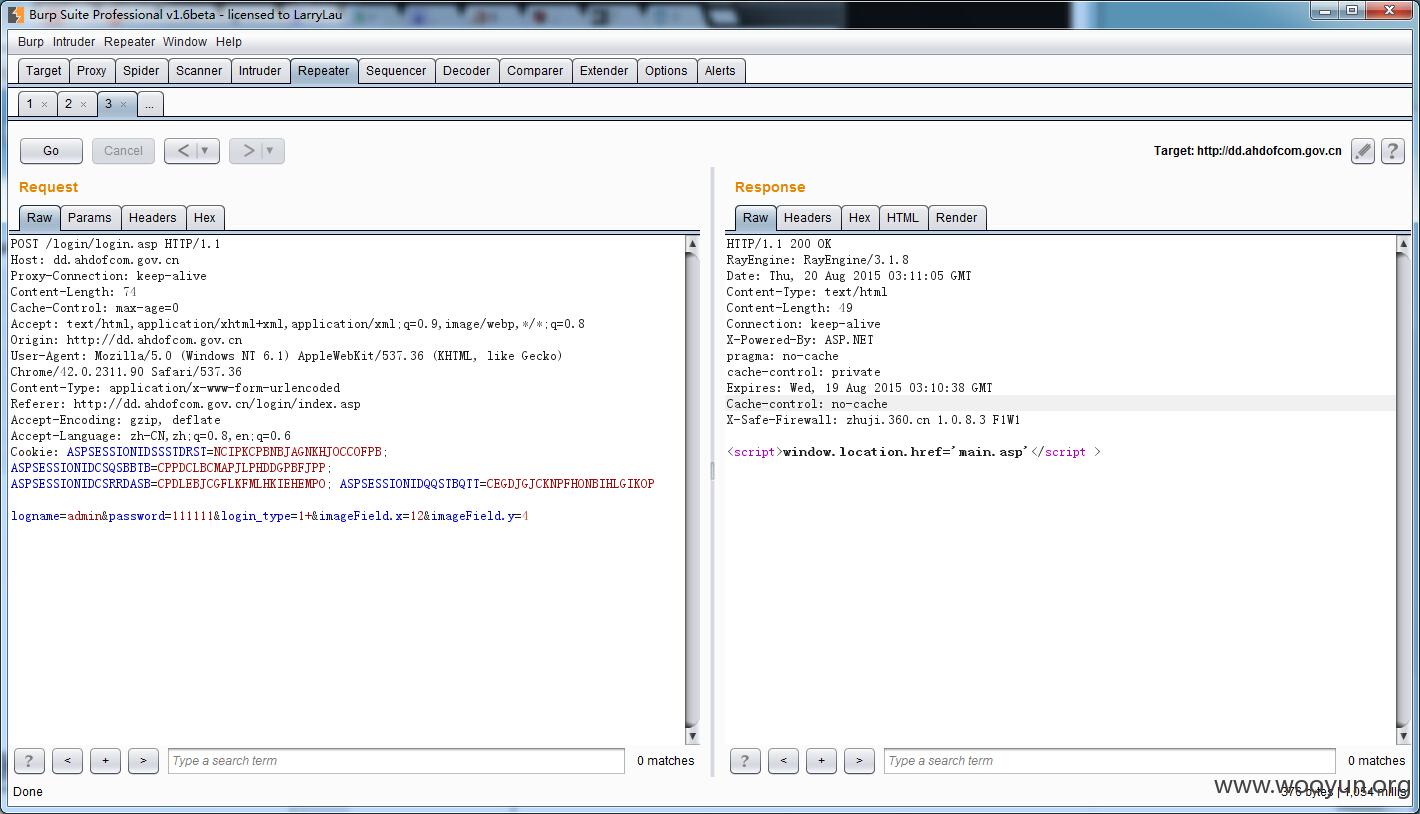Switch to the response HTML tab

point(903,218)
